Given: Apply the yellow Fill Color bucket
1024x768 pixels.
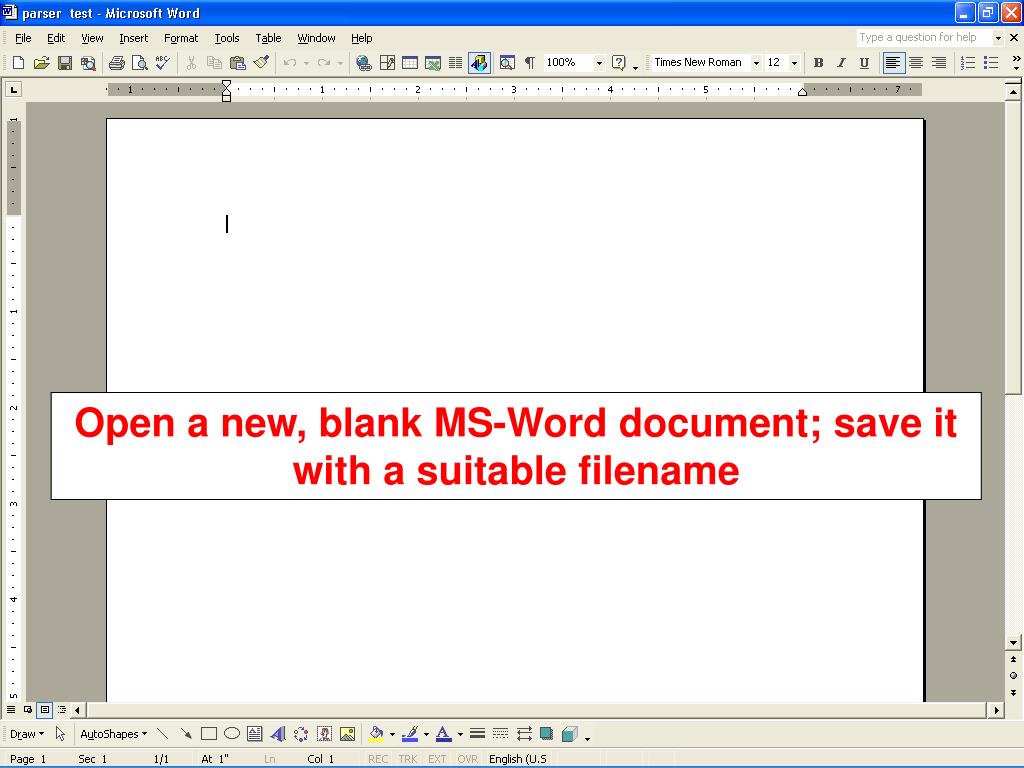Looking at the screenshot, I should point(377,734).
